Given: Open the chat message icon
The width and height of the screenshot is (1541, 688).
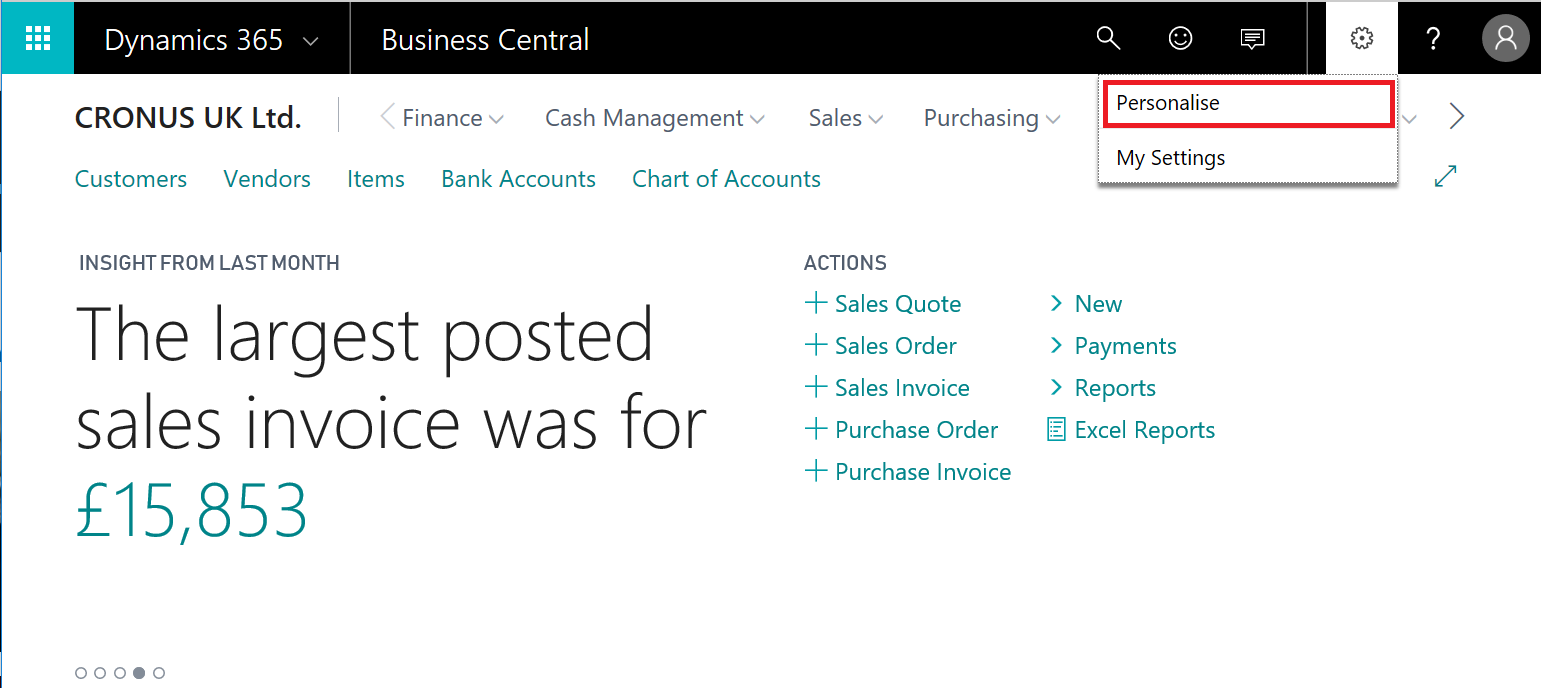Looking at the screenshot, I should coord(1252,39).
